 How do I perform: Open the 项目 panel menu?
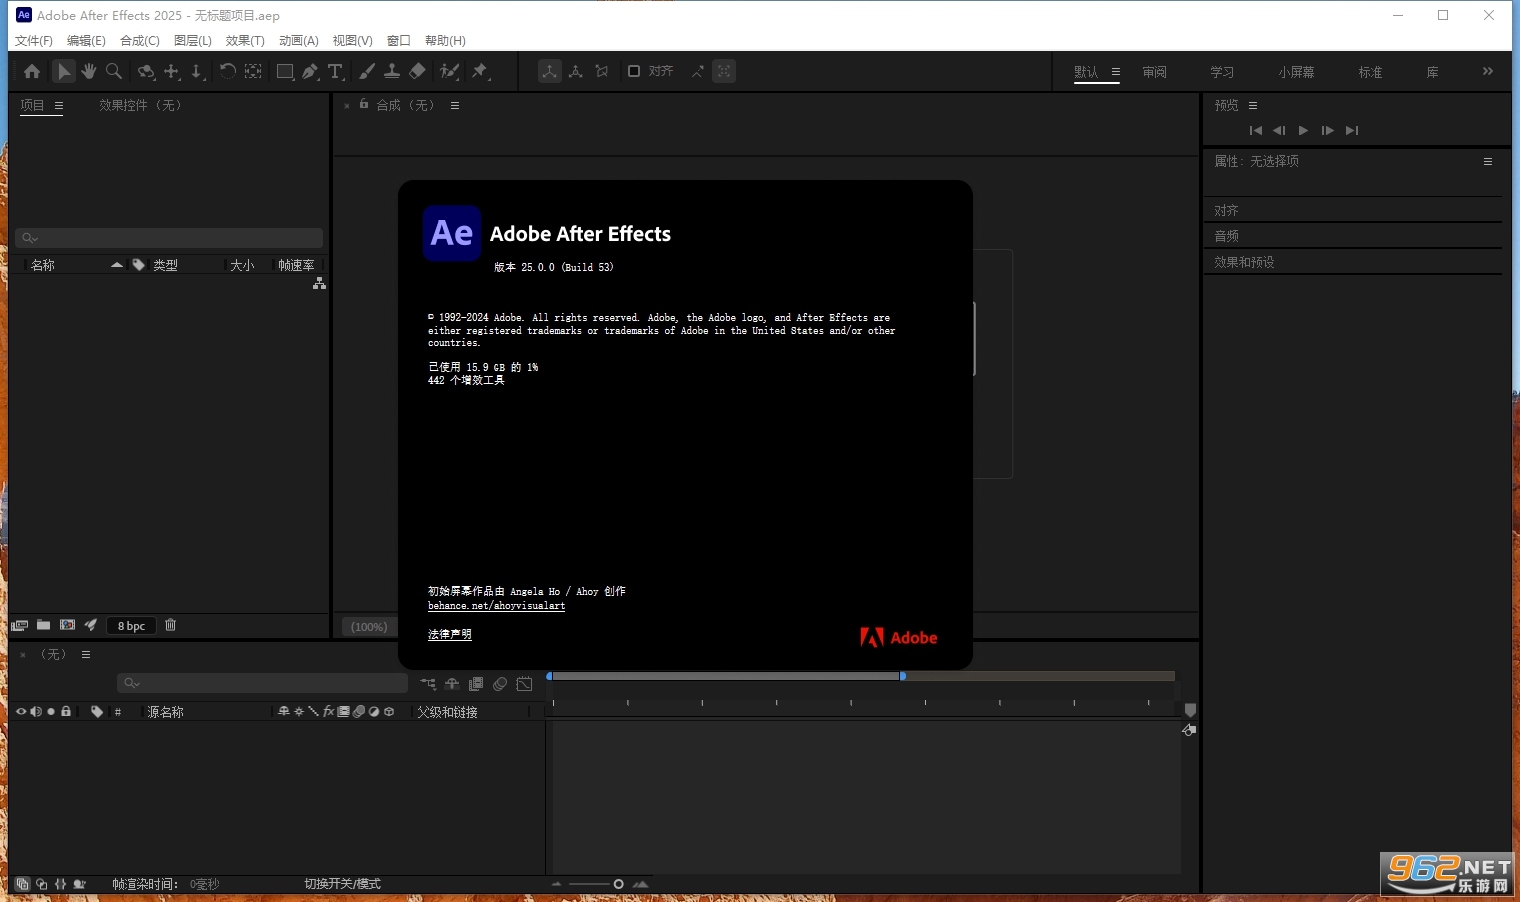(59, 105)
